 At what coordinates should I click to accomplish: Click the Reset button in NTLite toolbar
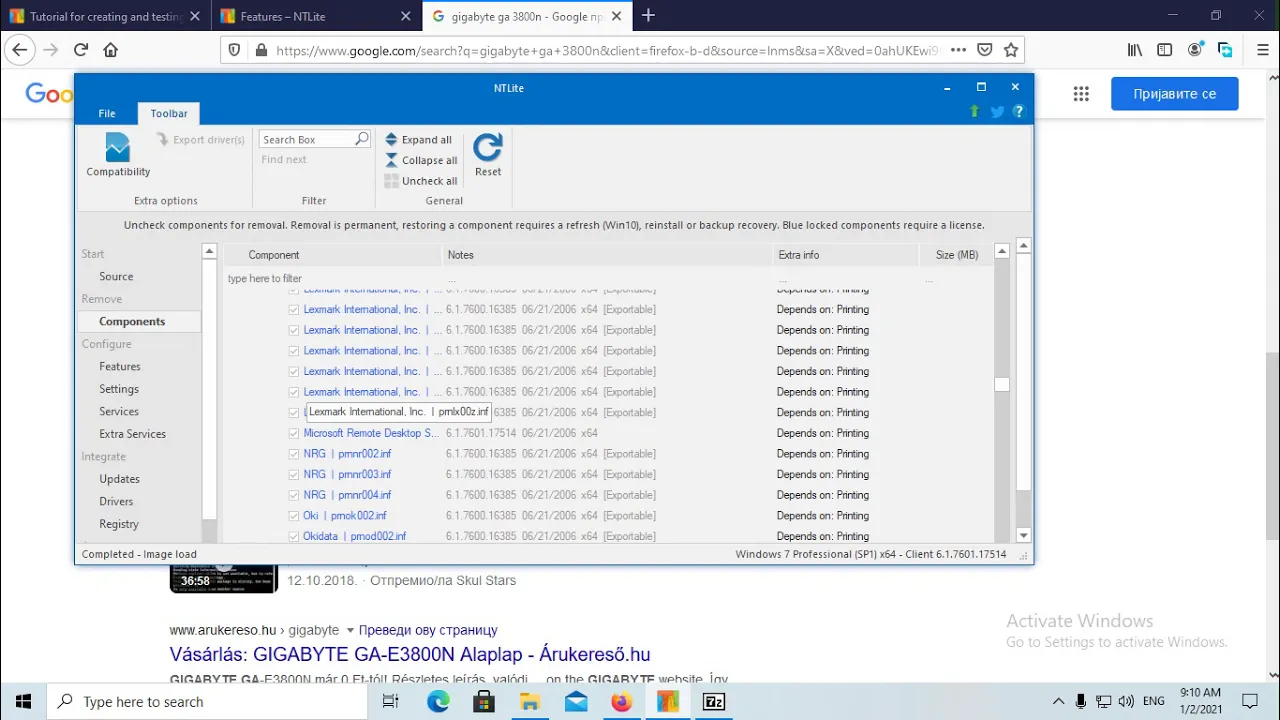click(x=488, y=155)
